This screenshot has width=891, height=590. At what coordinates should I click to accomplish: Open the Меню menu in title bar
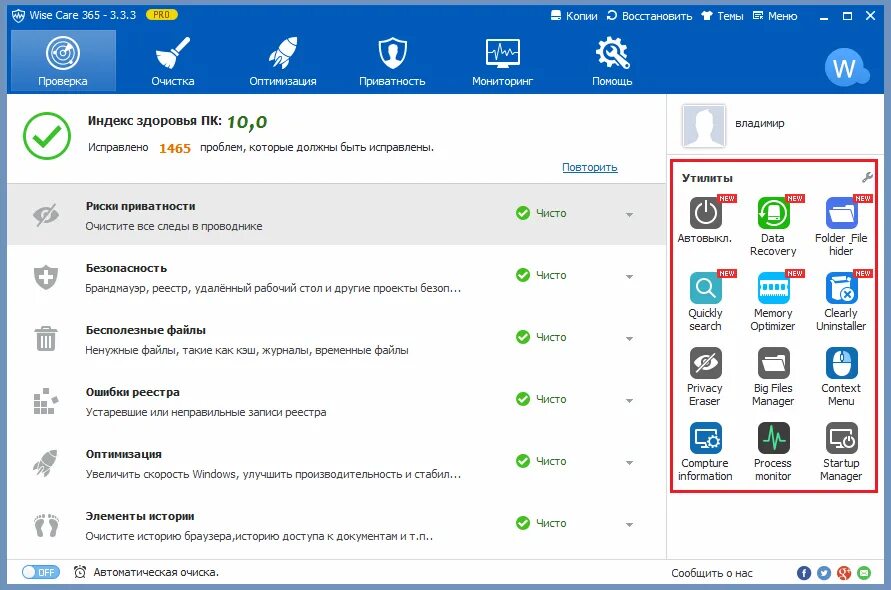[775, 16]
